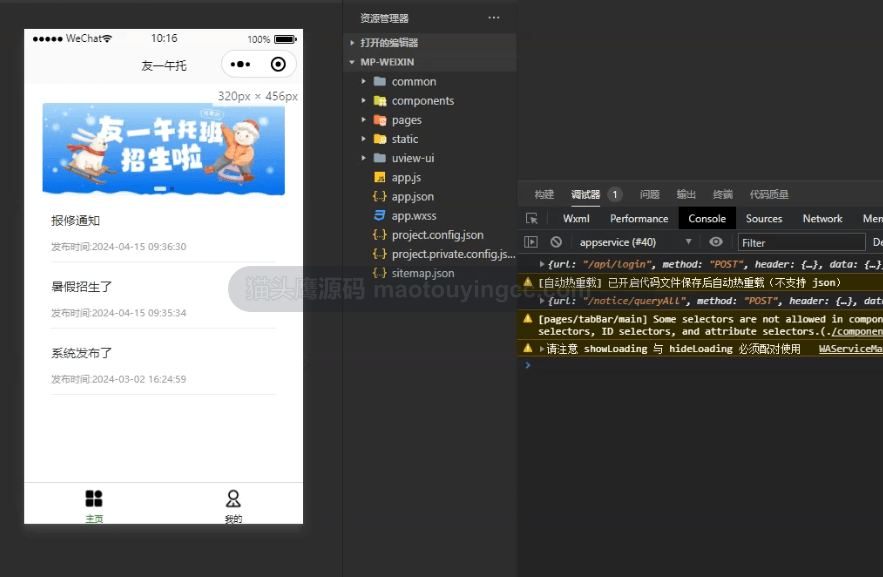This screenshot has height=577, width=883.
Task: Expand the showLoading warning message
Action: (542, 349)
